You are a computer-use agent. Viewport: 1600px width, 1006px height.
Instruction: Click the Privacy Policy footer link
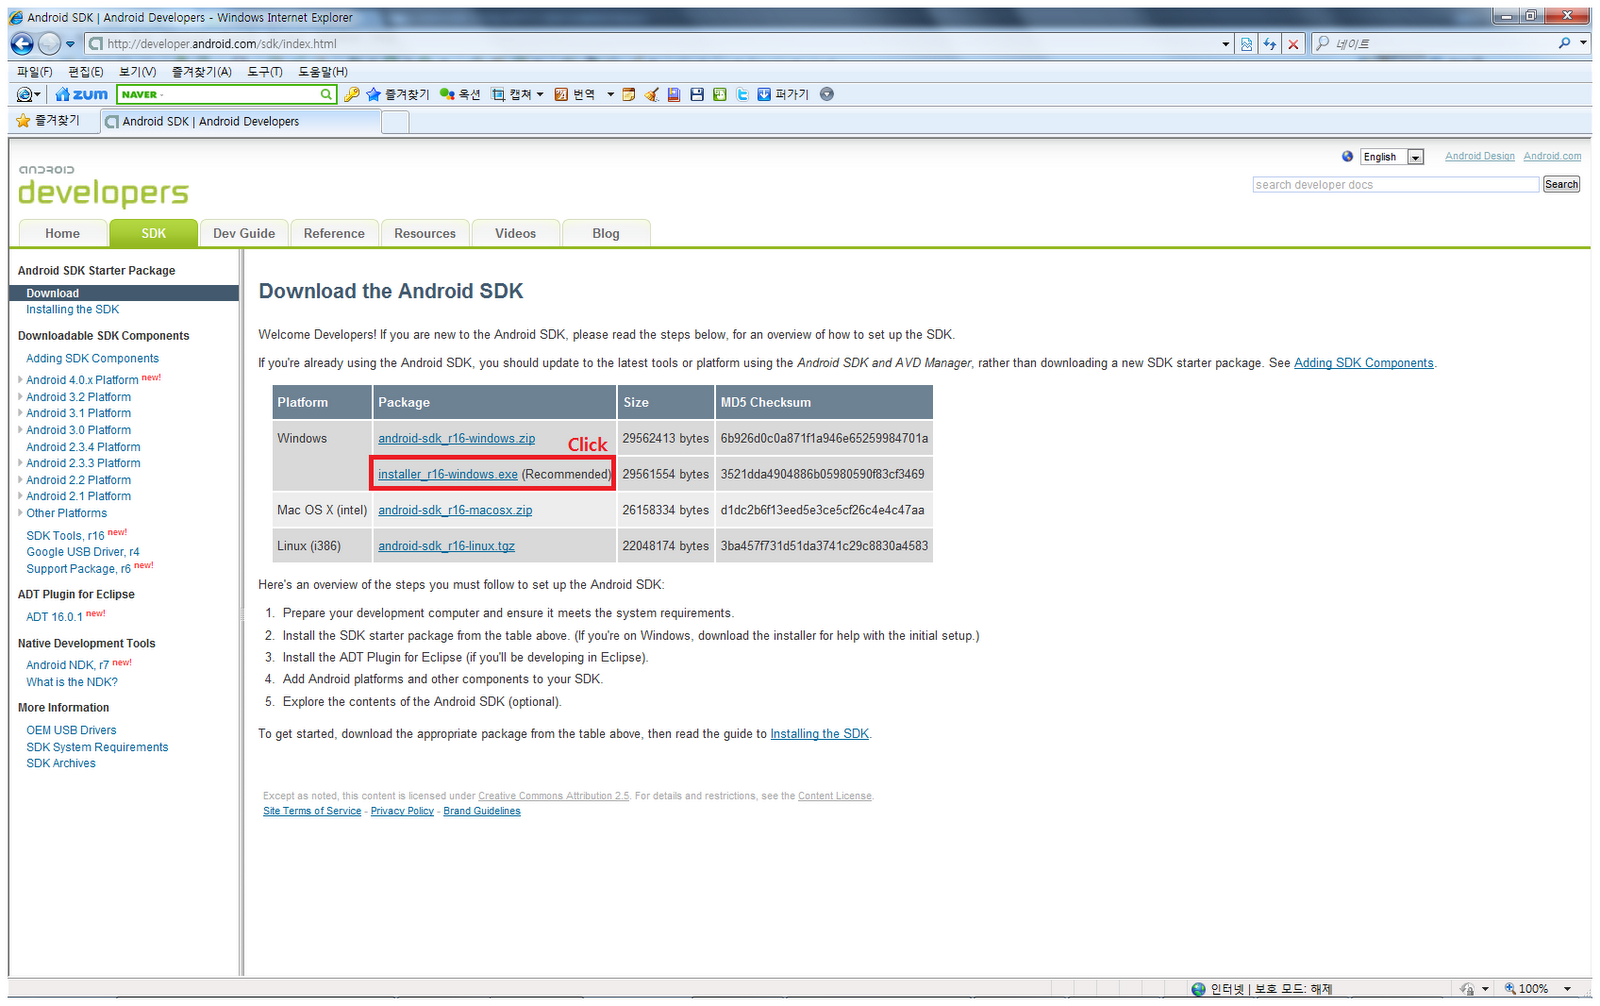point(402,811)
